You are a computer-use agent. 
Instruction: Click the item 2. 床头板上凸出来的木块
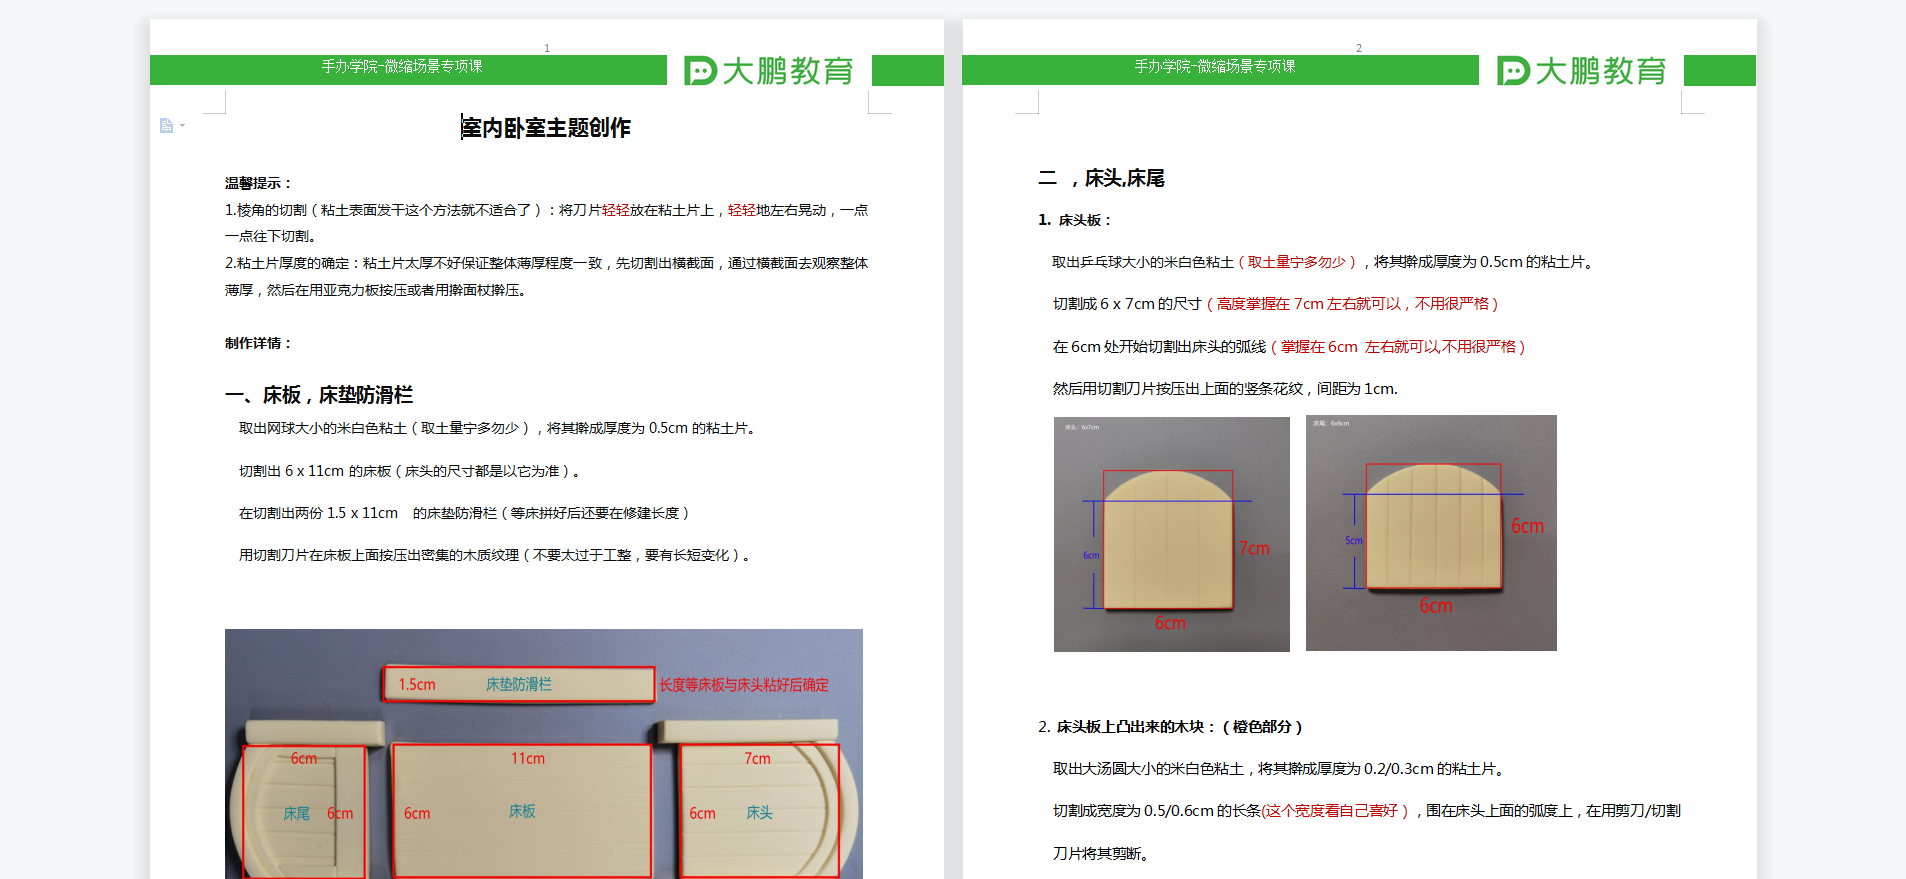click(x=1170, y=727)
